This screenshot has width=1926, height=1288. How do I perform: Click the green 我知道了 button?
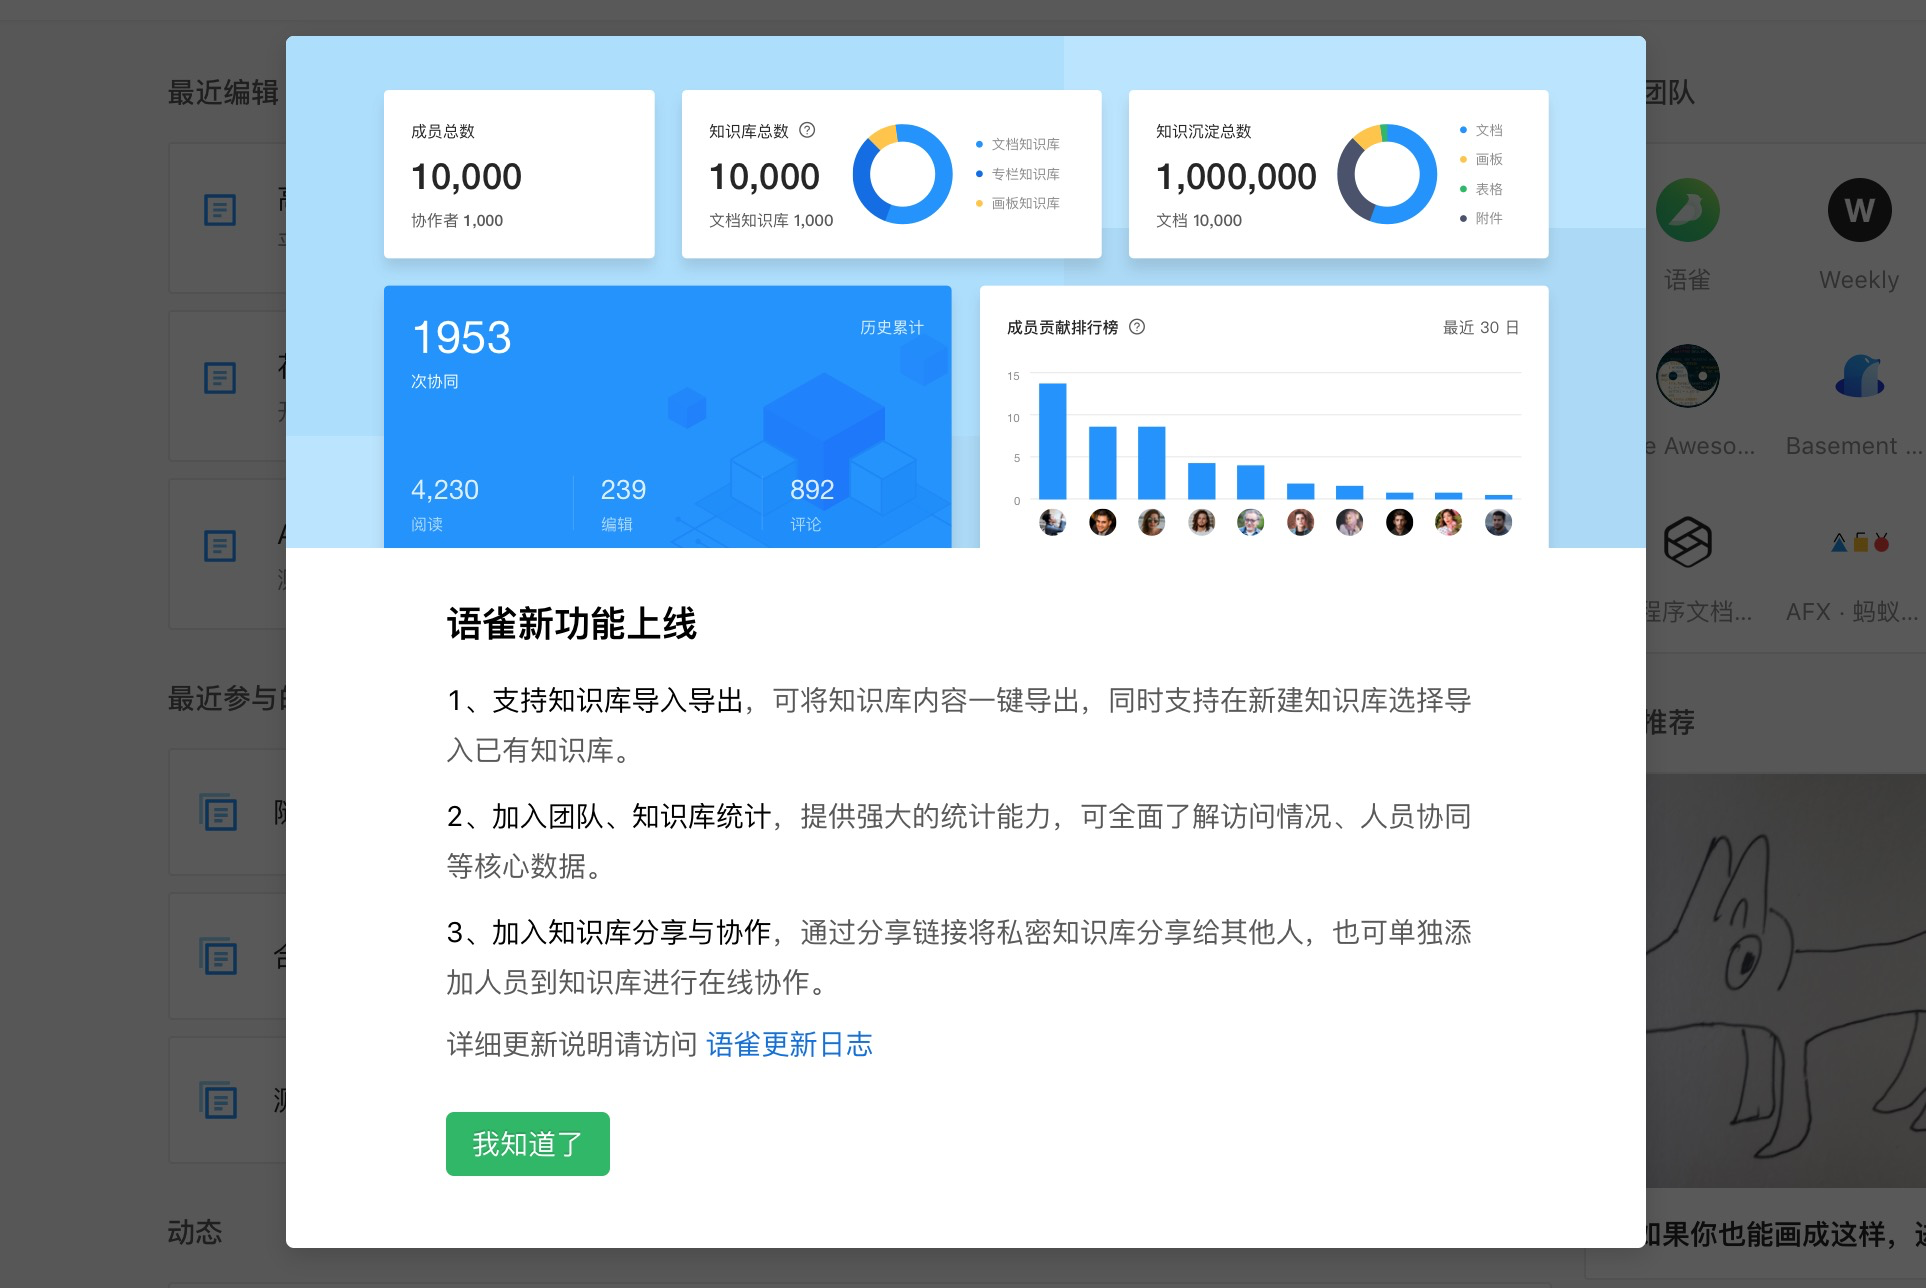(527, 1143)
